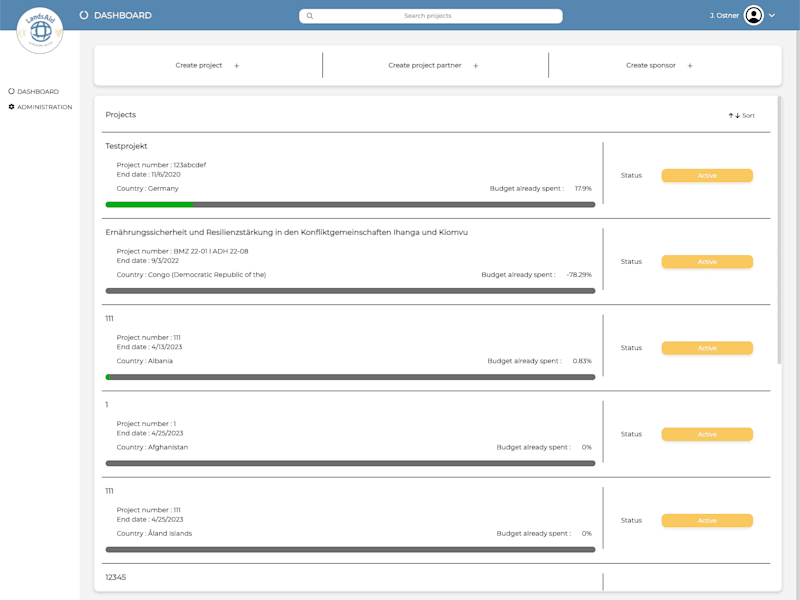Click 'End date : 11/6/2020'
This screenshot has height=600, width=800.
[148, 174]
